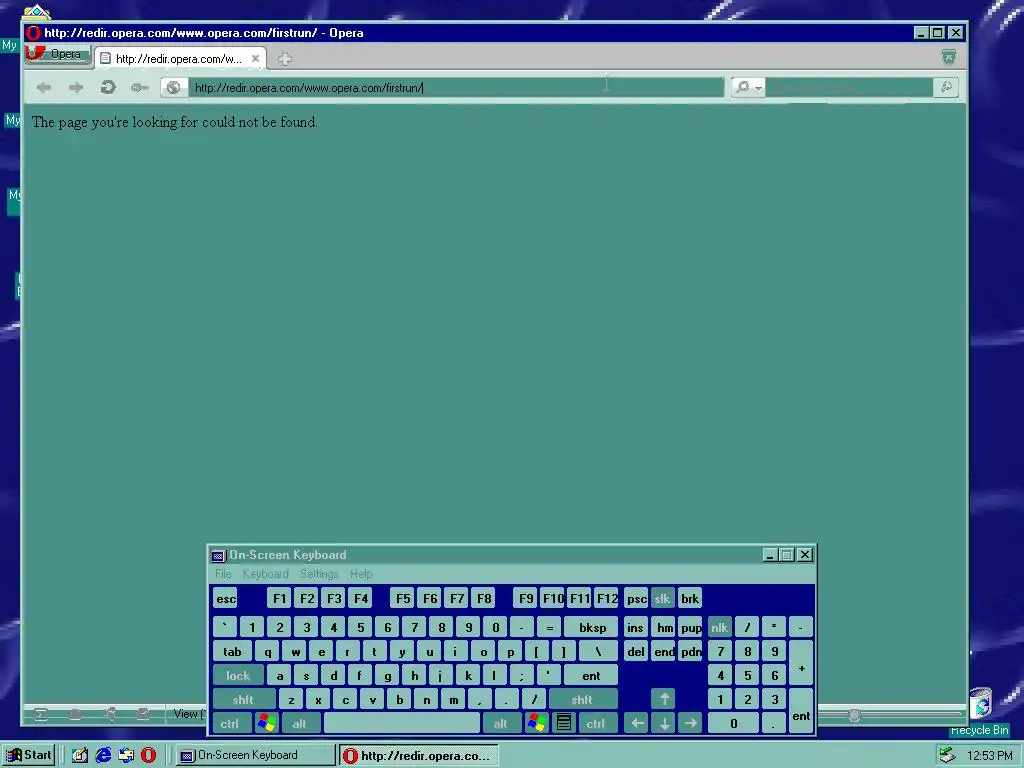
Task: Click the Show Desktop quick launch icon
Action: tap(80, 756)
